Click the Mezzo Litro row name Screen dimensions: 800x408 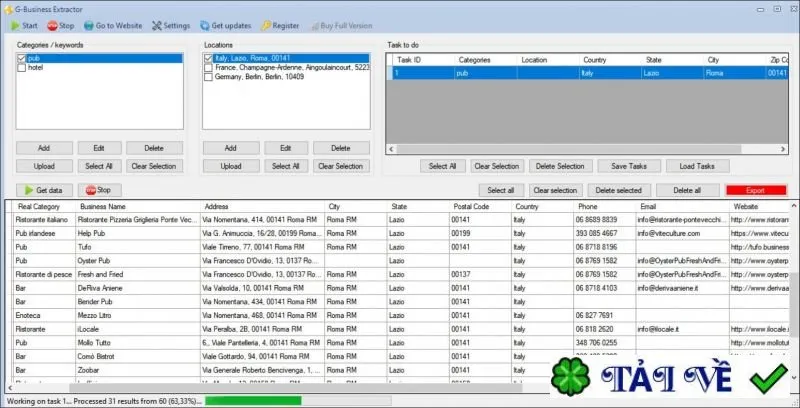point(138,315)
